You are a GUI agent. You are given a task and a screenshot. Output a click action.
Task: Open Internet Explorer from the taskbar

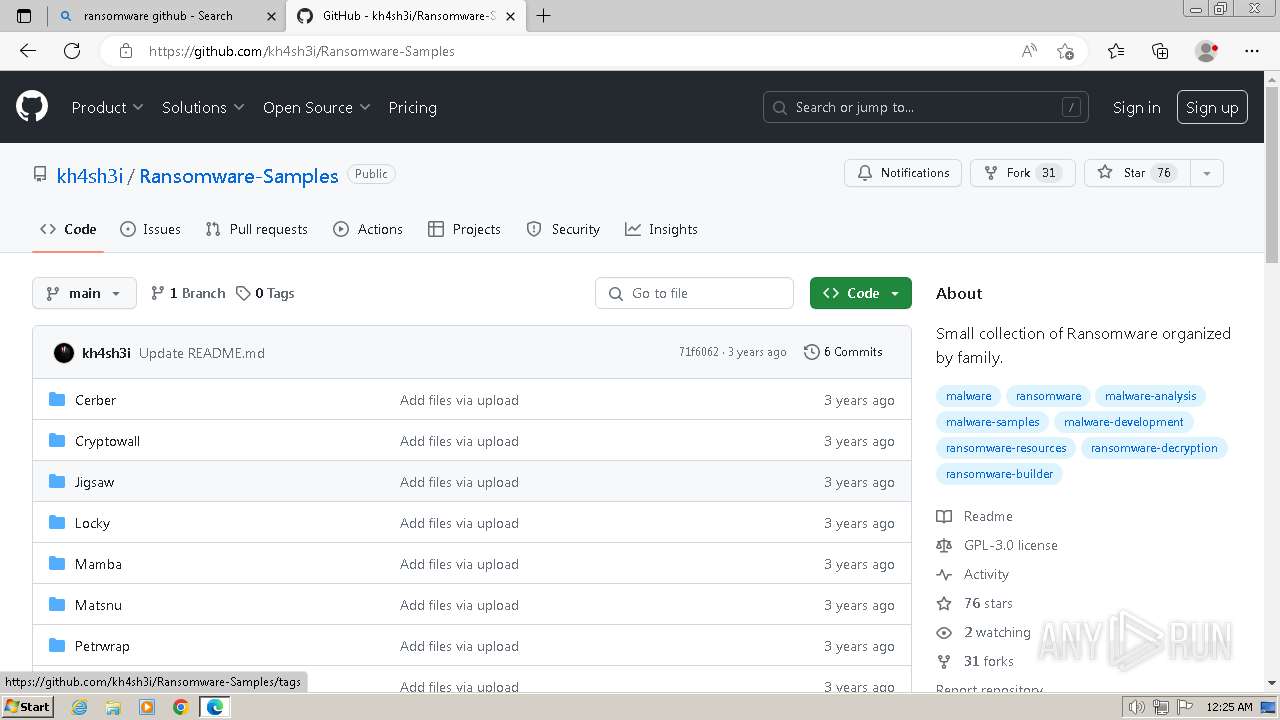coord(79,707)
